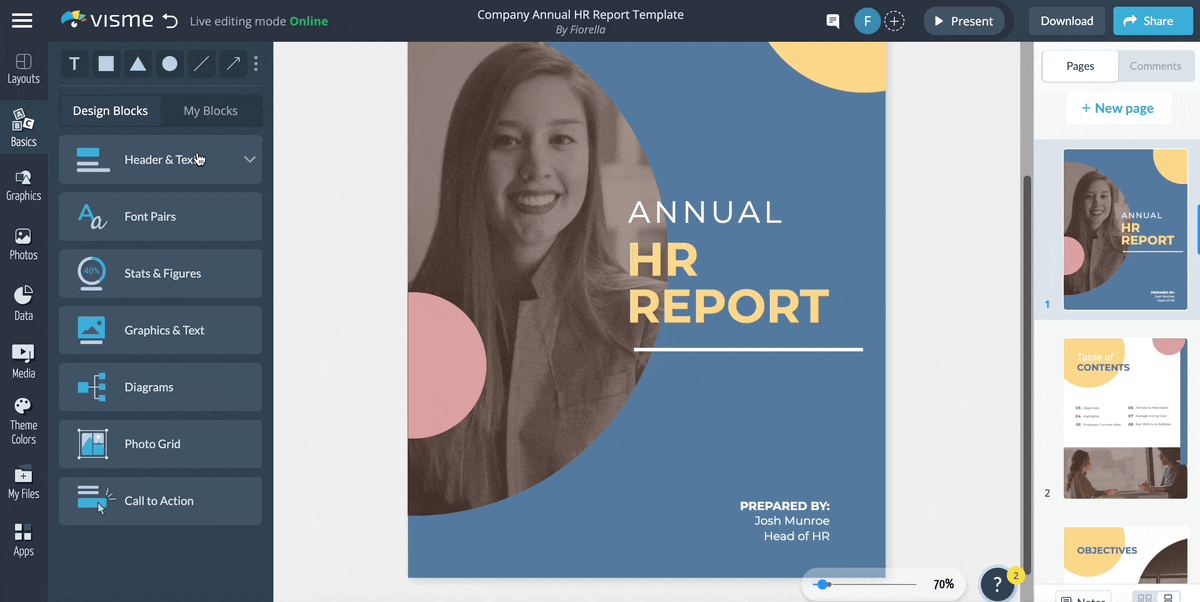Open the comments icon in the top bar
Viewport: 1200px width, 602px height.
832,20
